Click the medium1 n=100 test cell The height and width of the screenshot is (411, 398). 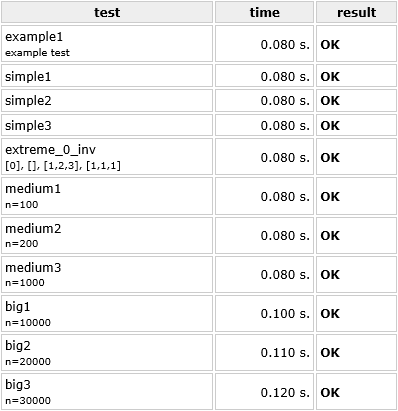tap(107, 196)
